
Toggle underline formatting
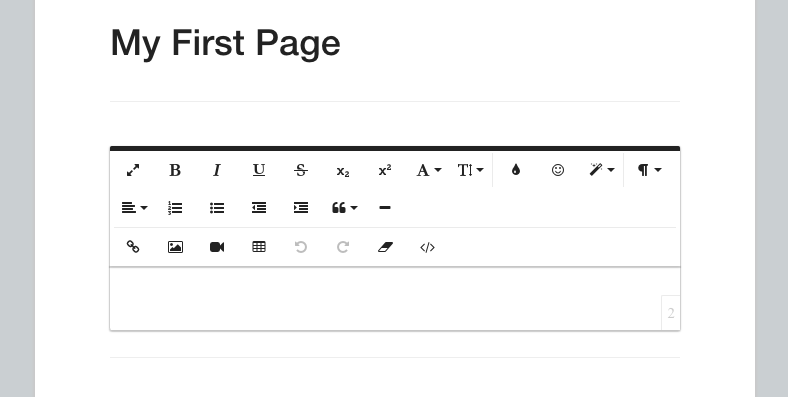[259, 170]
